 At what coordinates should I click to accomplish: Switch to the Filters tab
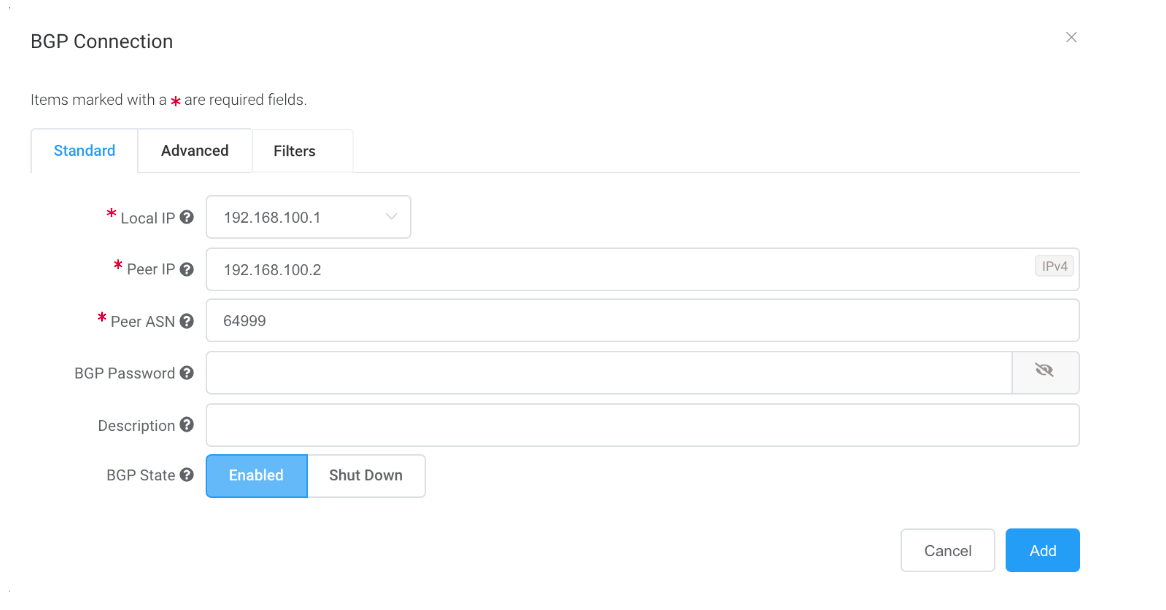point(295,151)
